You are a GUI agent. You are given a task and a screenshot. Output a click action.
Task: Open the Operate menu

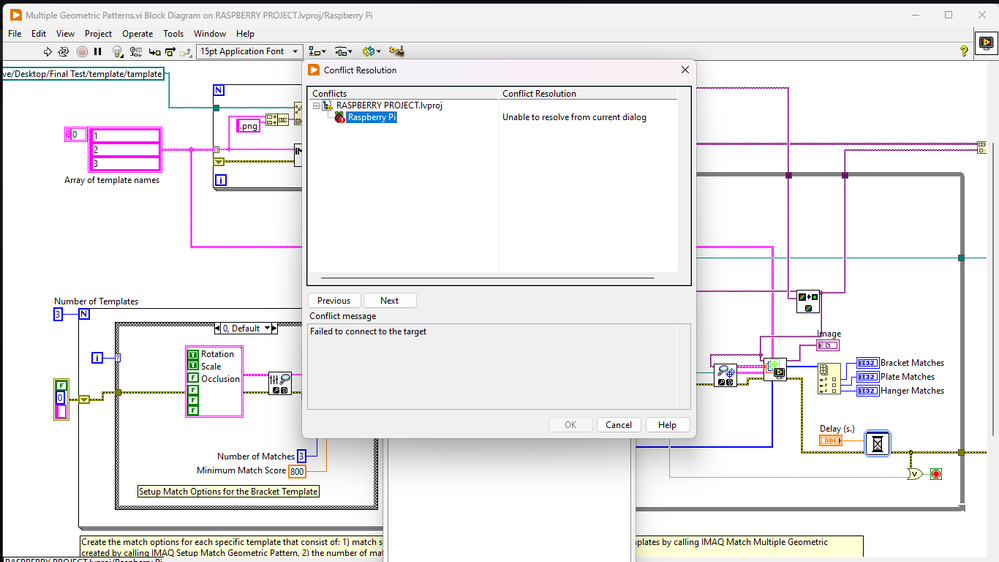138,34
